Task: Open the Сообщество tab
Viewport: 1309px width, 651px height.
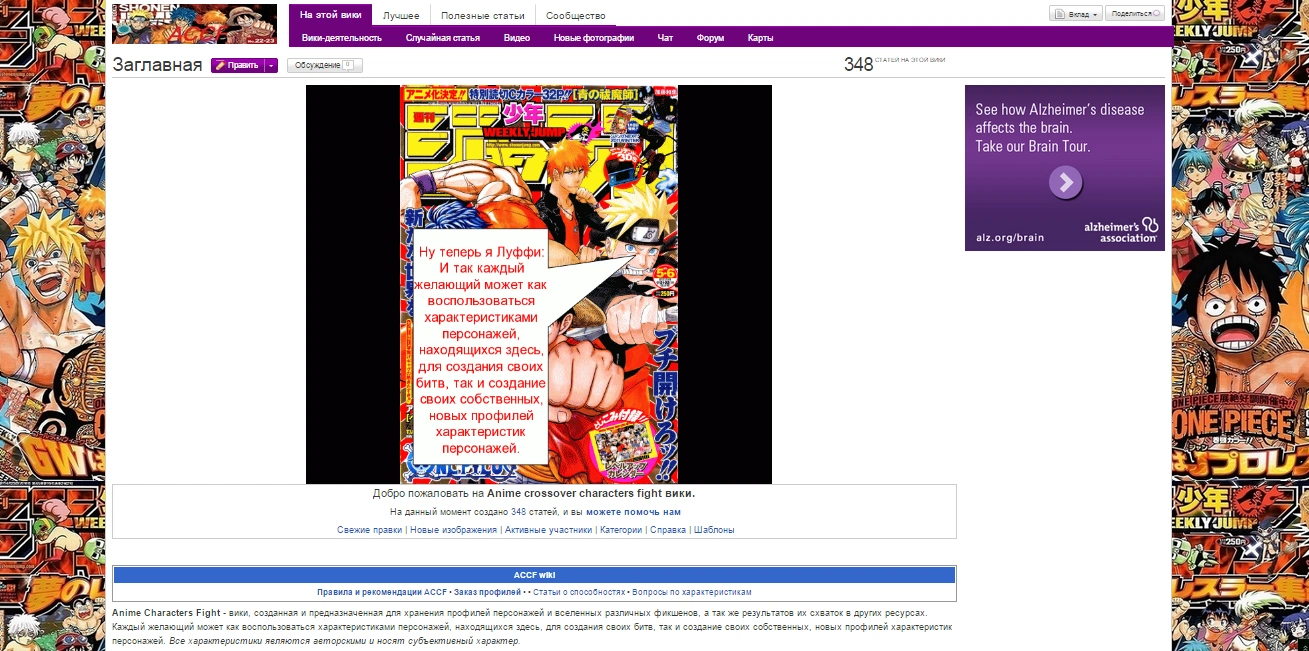Action: tap(575, 16)
